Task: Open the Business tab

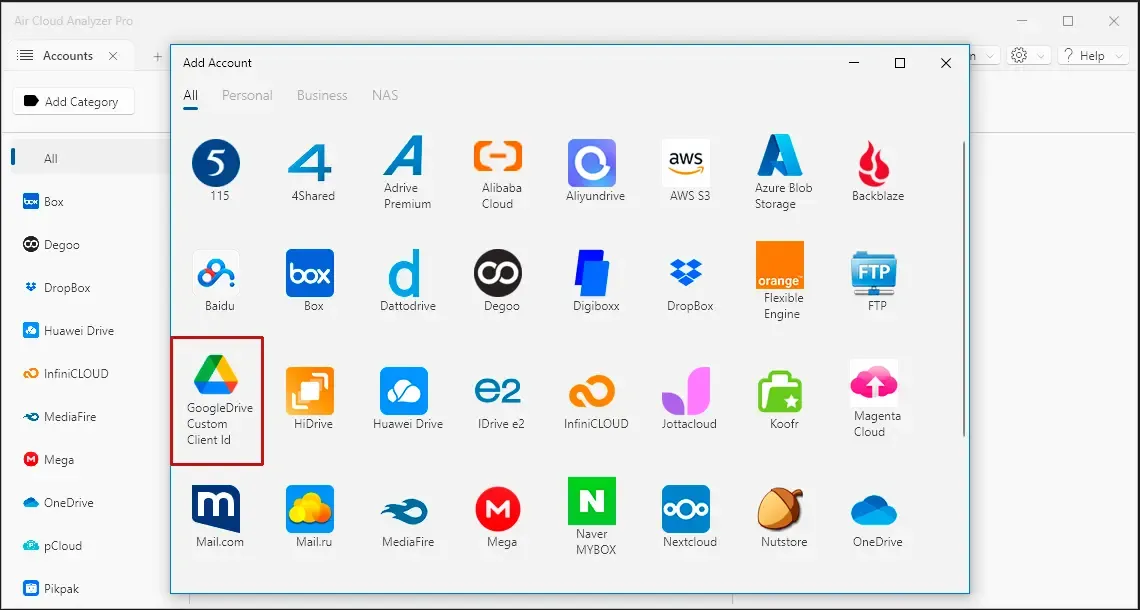Action: click(x=322, y=95)
